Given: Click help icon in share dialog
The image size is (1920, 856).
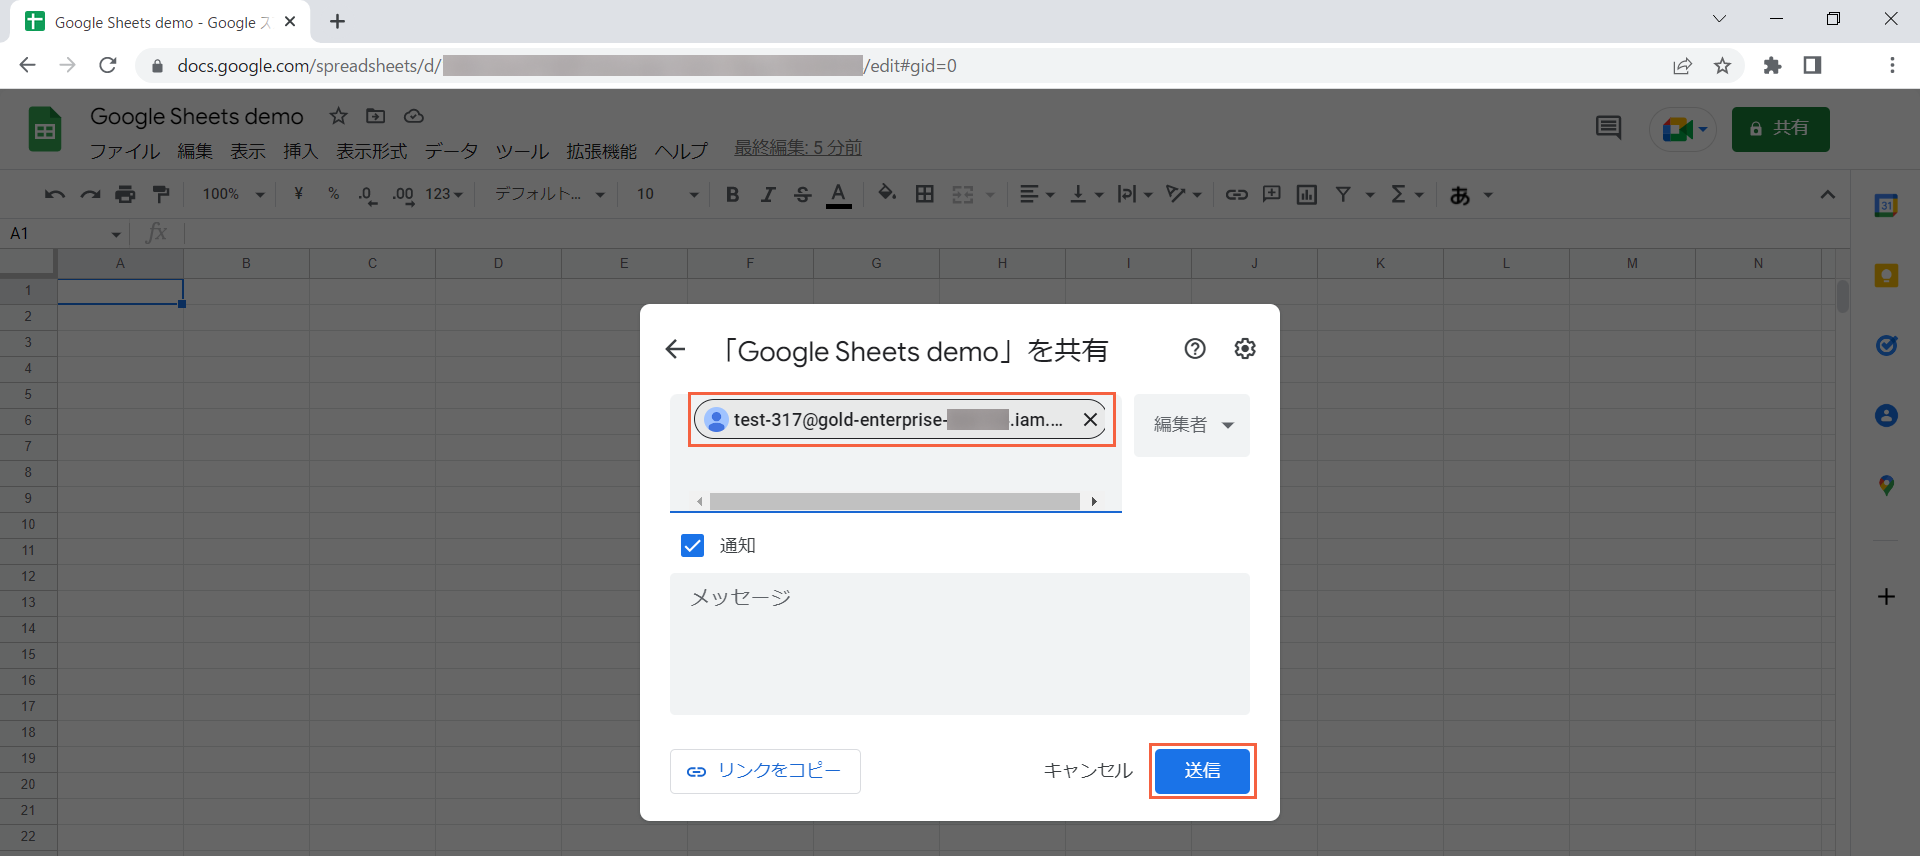Looking at the screenshot, I should coord(1195,348).
